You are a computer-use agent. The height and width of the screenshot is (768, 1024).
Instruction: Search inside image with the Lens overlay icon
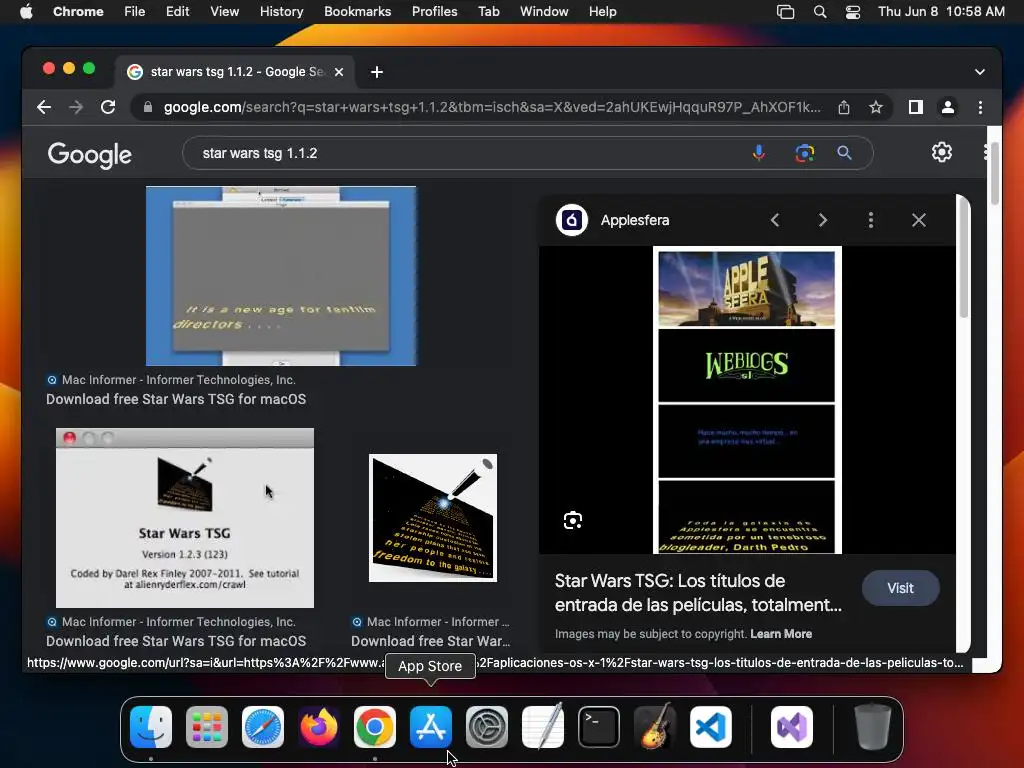pos(573,520)
